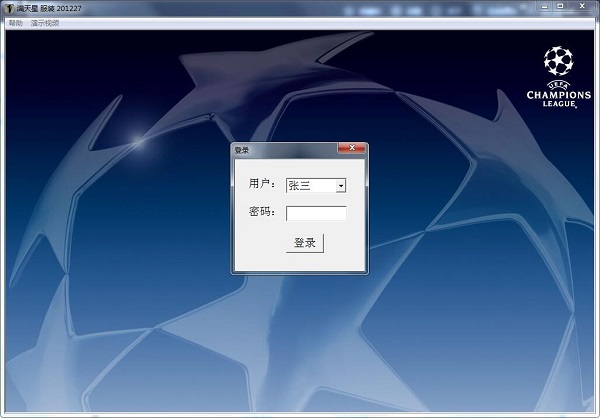Open the 演示视频 menu
The height and width of the screenshot is (418, 600).
click(x=45, y=23)
